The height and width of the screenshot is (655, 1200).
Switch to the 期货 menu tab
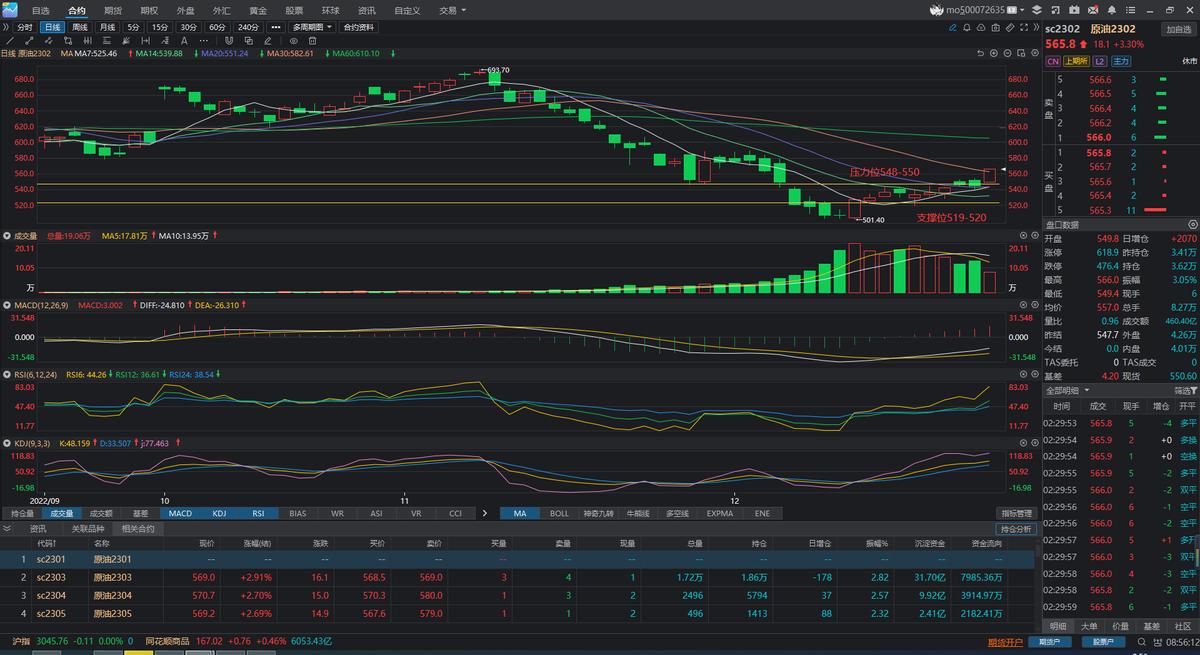[x=112, y=10]
